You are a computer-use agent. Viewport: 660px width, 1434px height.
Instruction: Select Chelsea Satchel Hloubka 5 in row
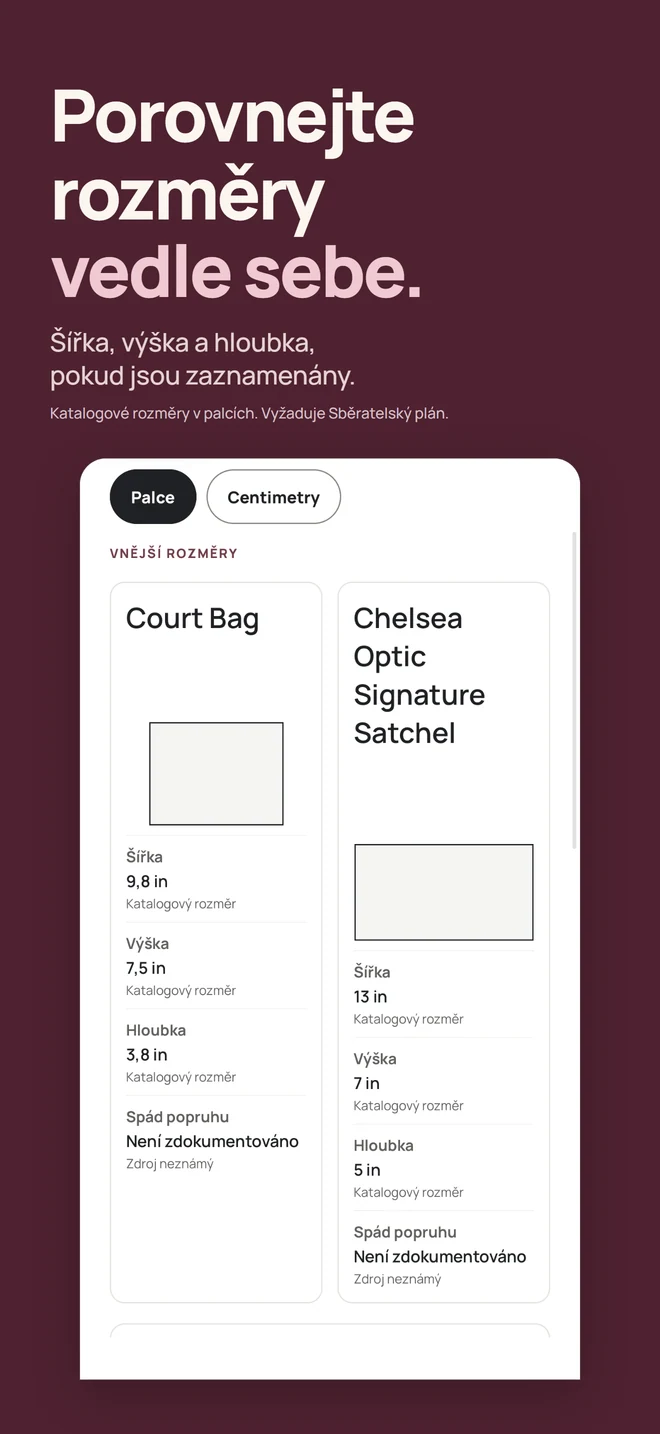[x=444, y=1168]
